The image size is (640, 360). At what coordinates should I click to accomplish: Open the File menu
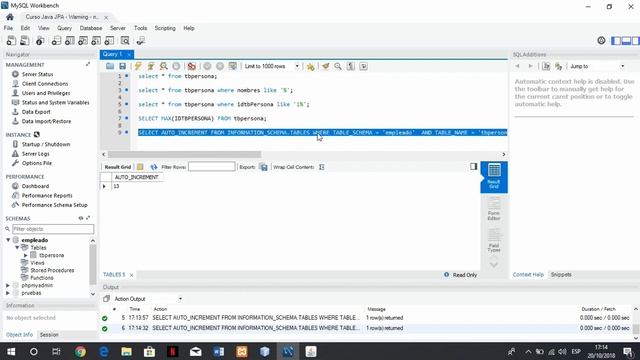pyautogui.click(x=8, y=28)
